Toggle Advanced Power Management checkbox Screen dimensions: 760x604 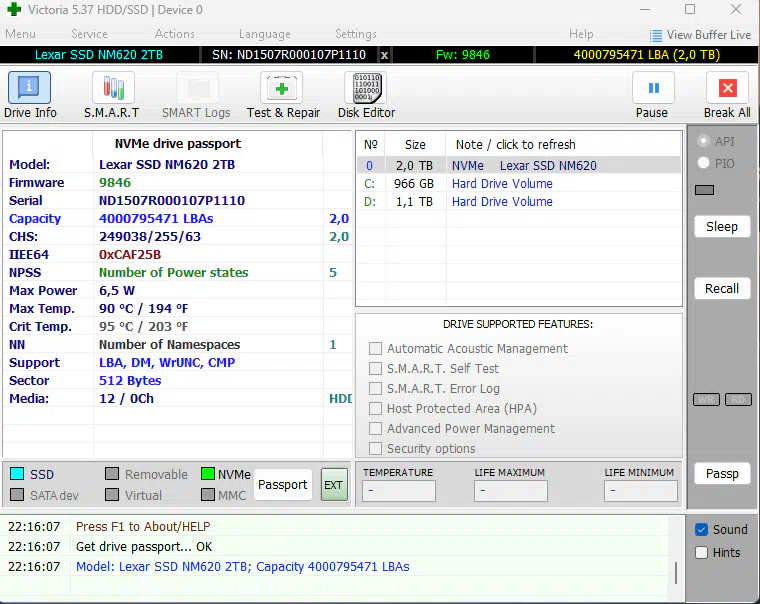click(x=375, y=429)
